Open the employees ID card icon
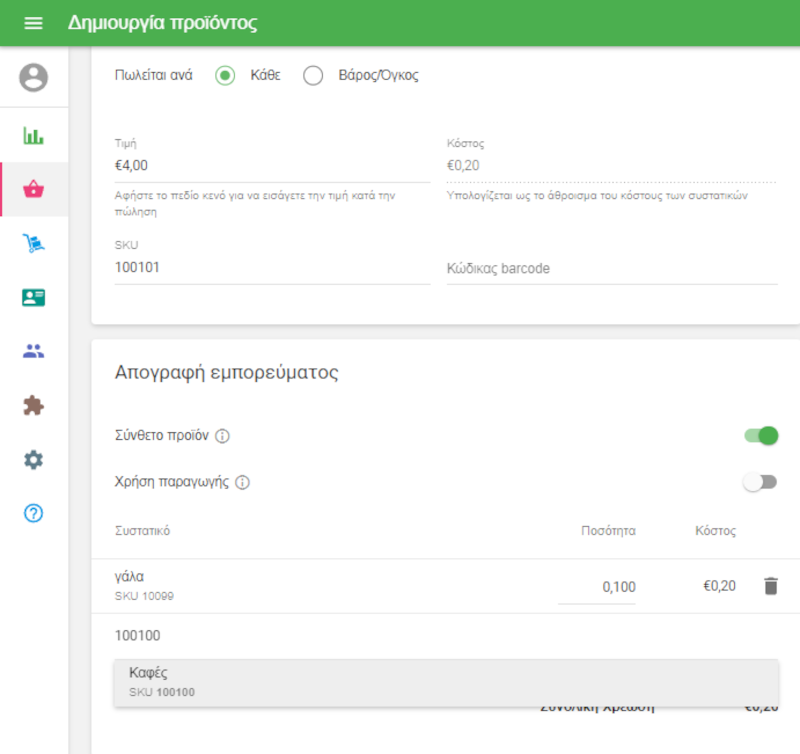Viewport: 800px width, 754px height. [34, 297]
